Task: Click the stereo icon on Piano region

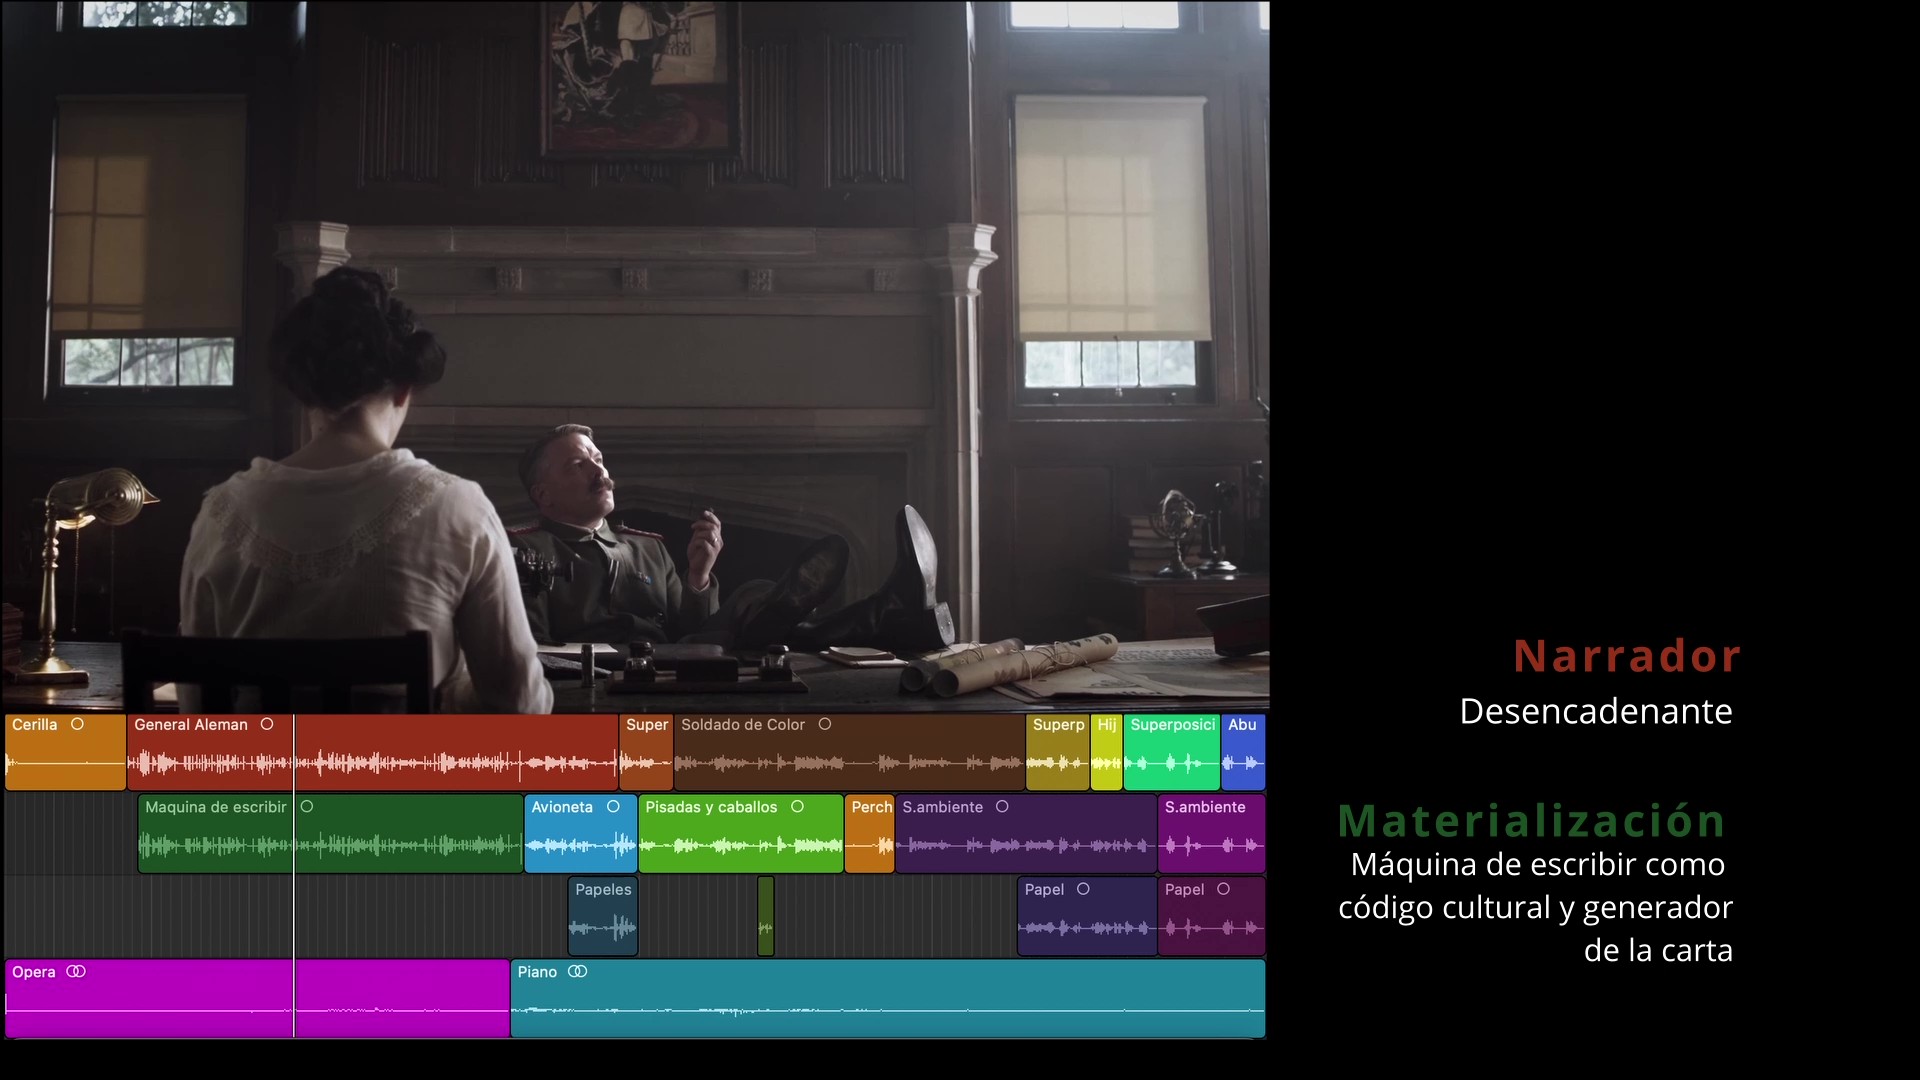Action: (577, 971)
